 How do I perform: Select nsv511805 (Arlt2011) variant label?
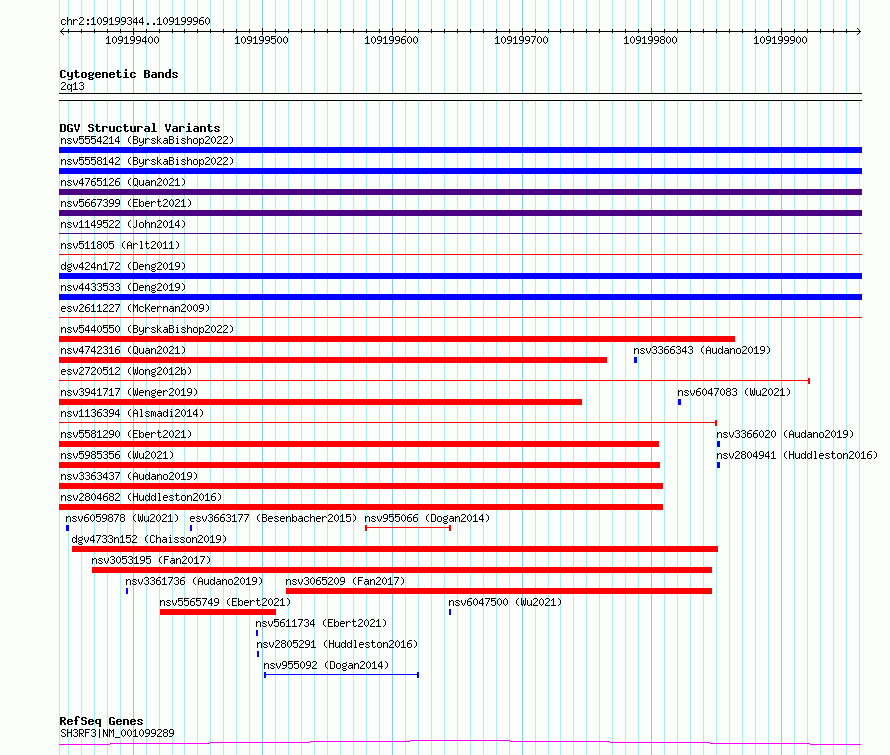(x=120, y=245)
